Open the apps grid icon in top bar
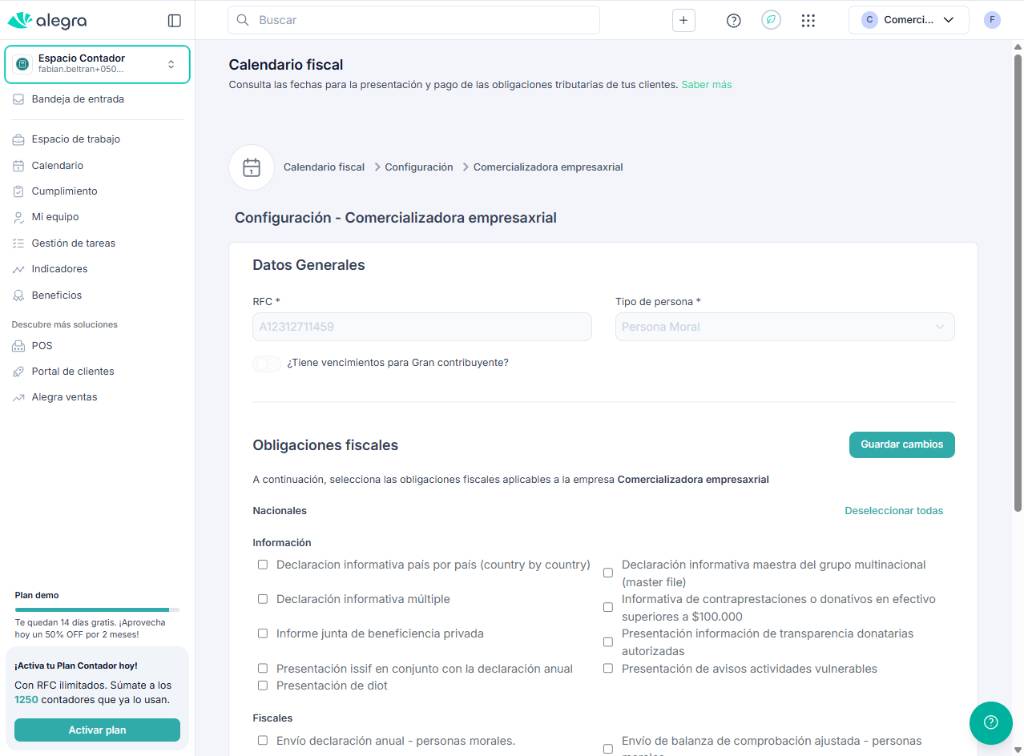Viewport: 1024px width, 756px height. coord(808,19)
